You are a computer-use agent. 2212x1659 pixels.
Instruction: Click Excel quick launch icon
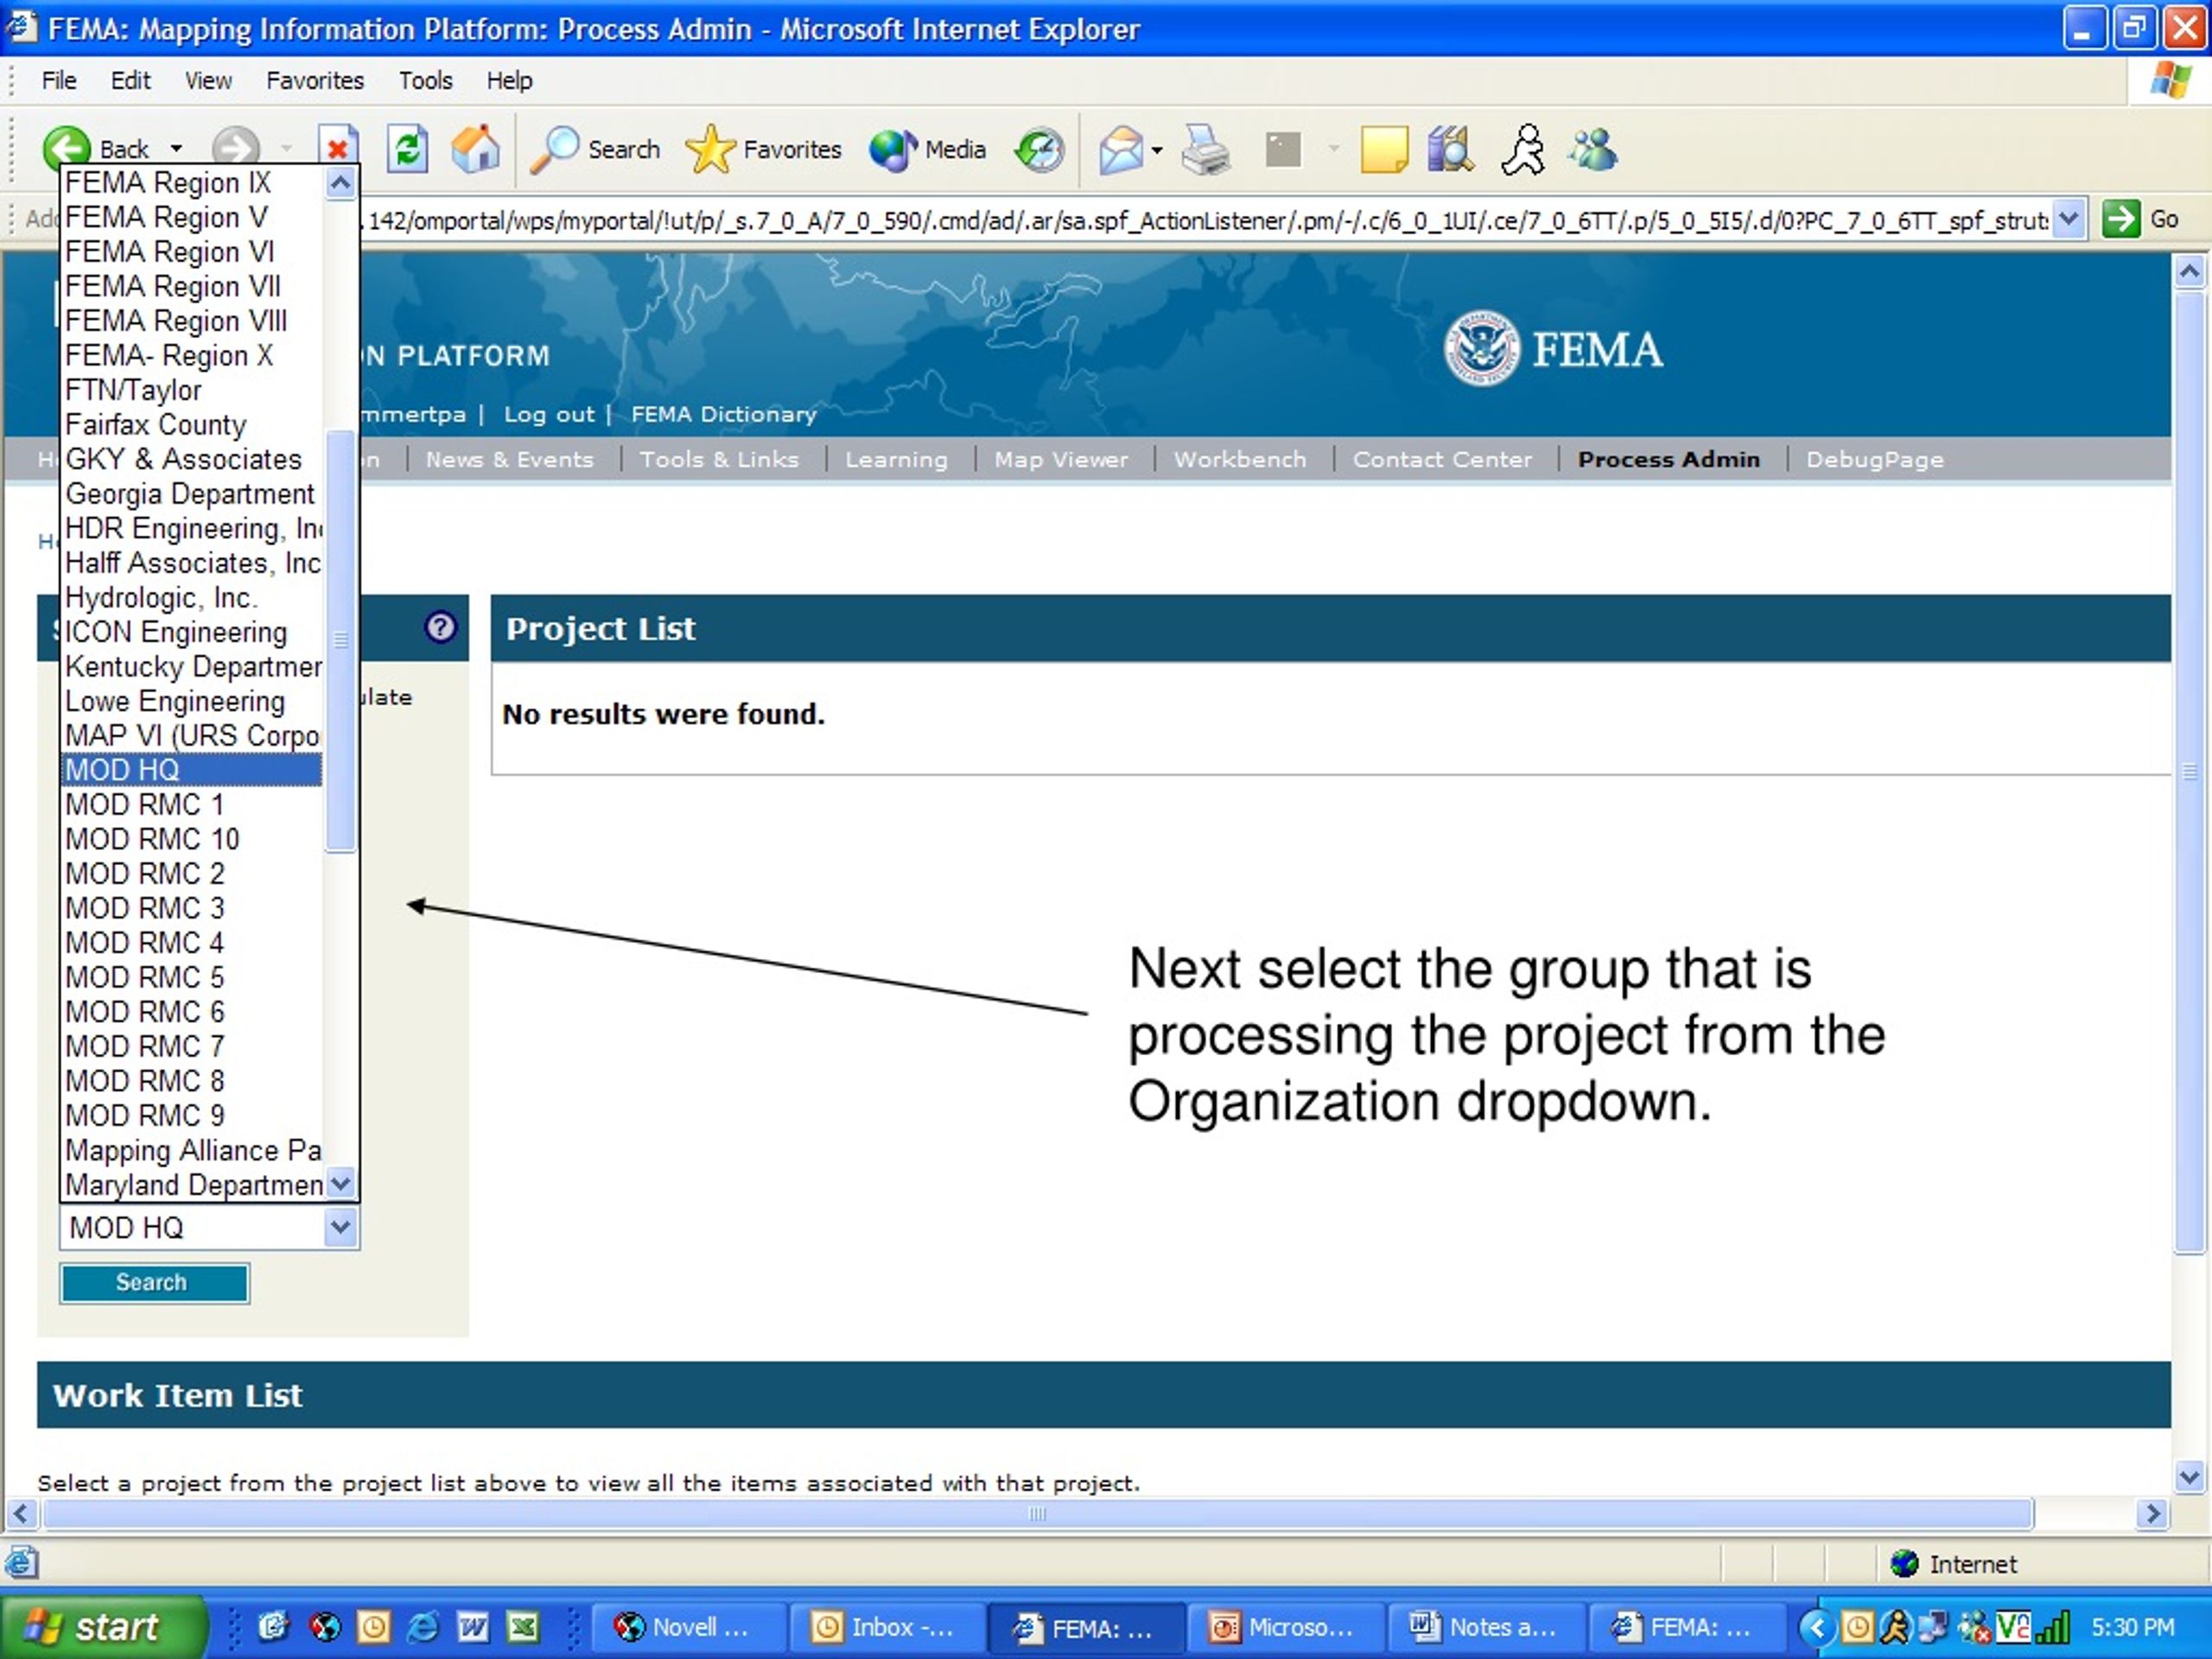(522, 1627)
